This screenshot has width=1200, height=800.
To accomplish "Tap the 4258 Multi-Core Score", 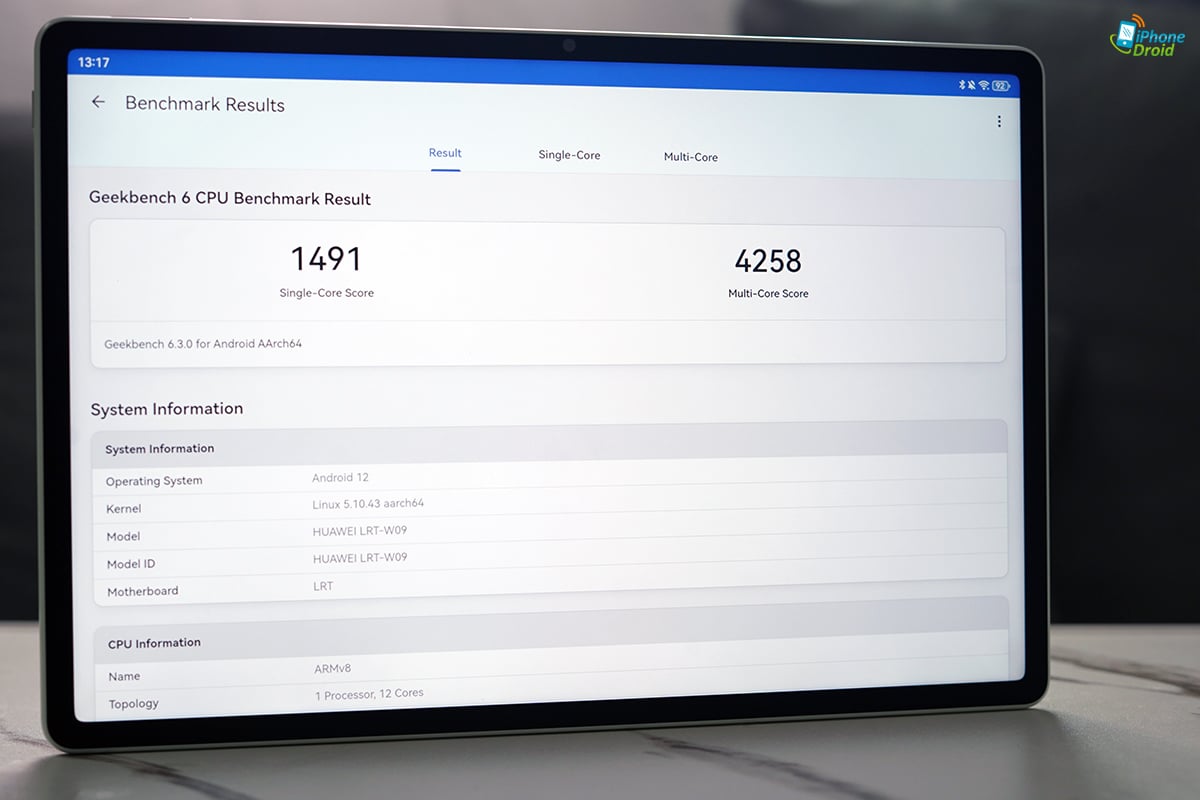I will tap(768, 262).
